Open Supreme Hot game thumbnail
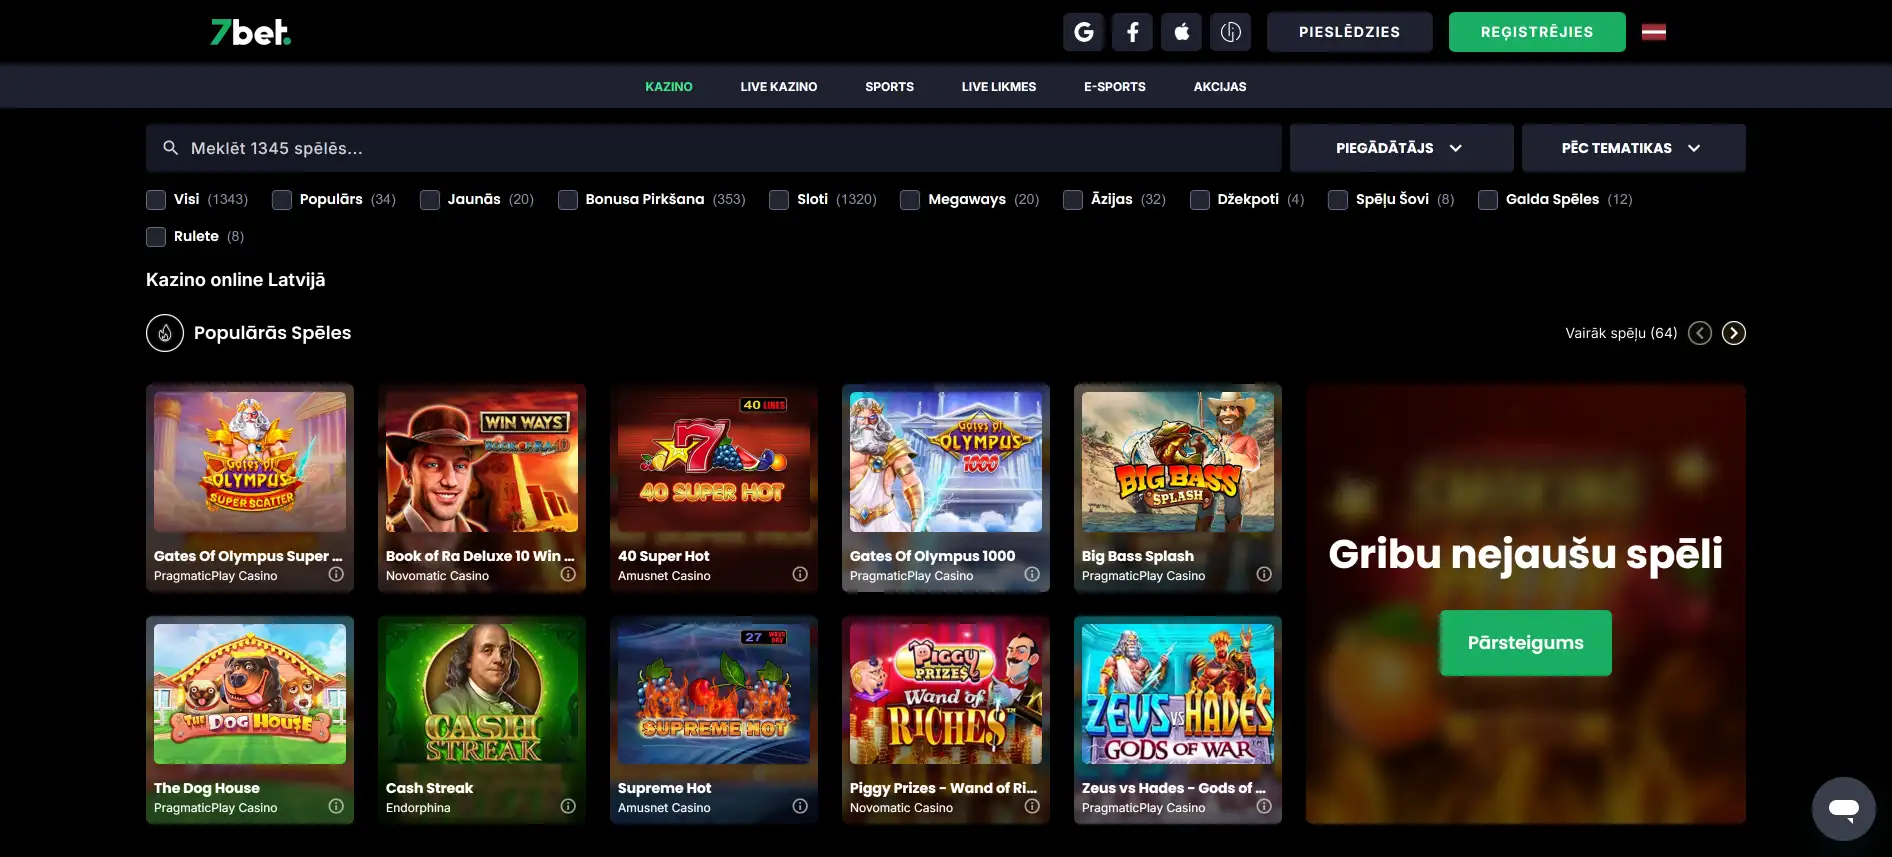 pos(714,694)
